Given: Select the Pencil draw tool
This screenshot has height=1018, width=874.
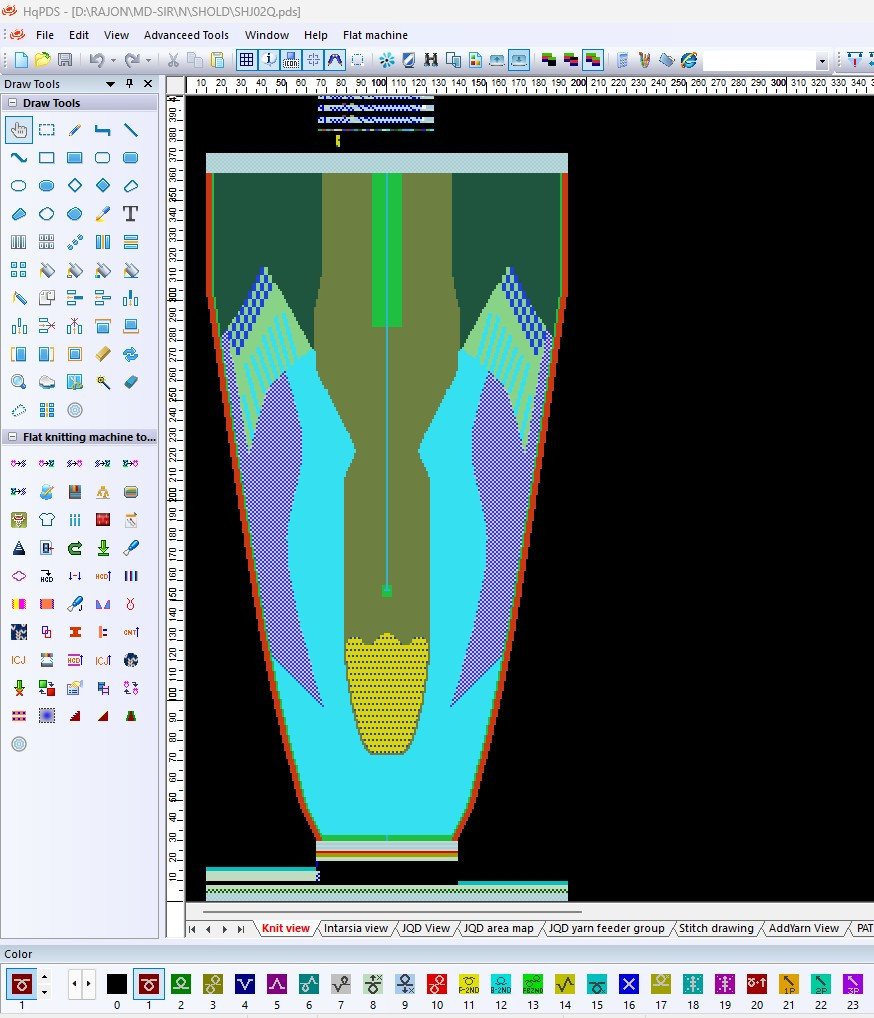Looking at the screenshot, I should tap(74, 130).
